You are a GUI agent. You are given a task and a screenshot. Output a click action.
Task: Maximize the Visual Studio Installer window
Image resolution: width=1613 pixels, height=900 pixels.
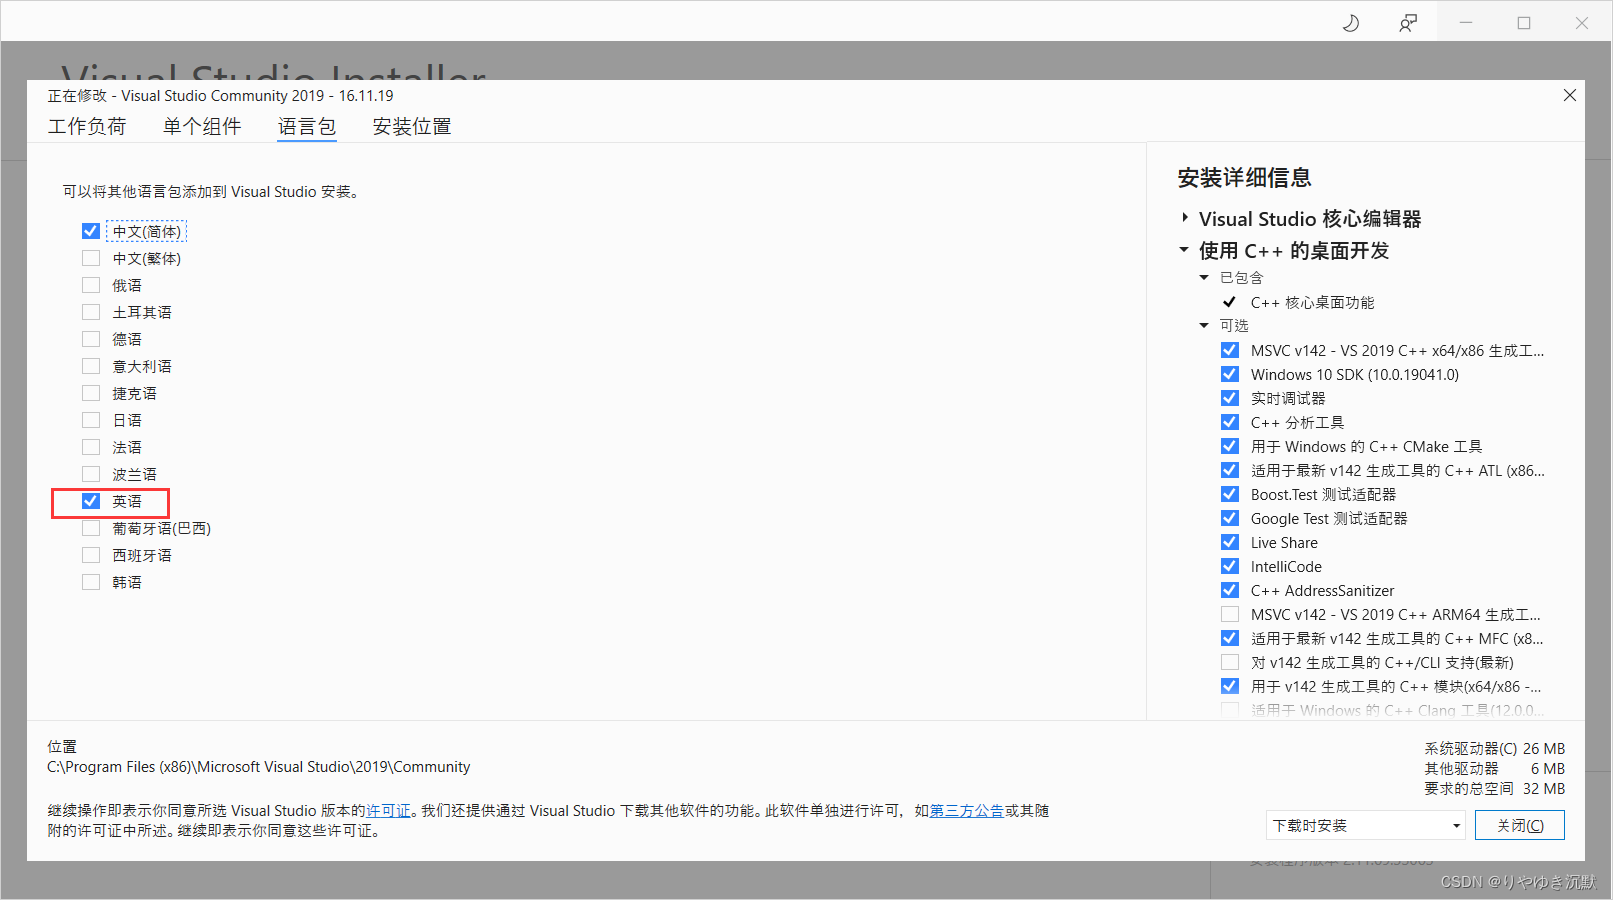(x=1524, y=23)
